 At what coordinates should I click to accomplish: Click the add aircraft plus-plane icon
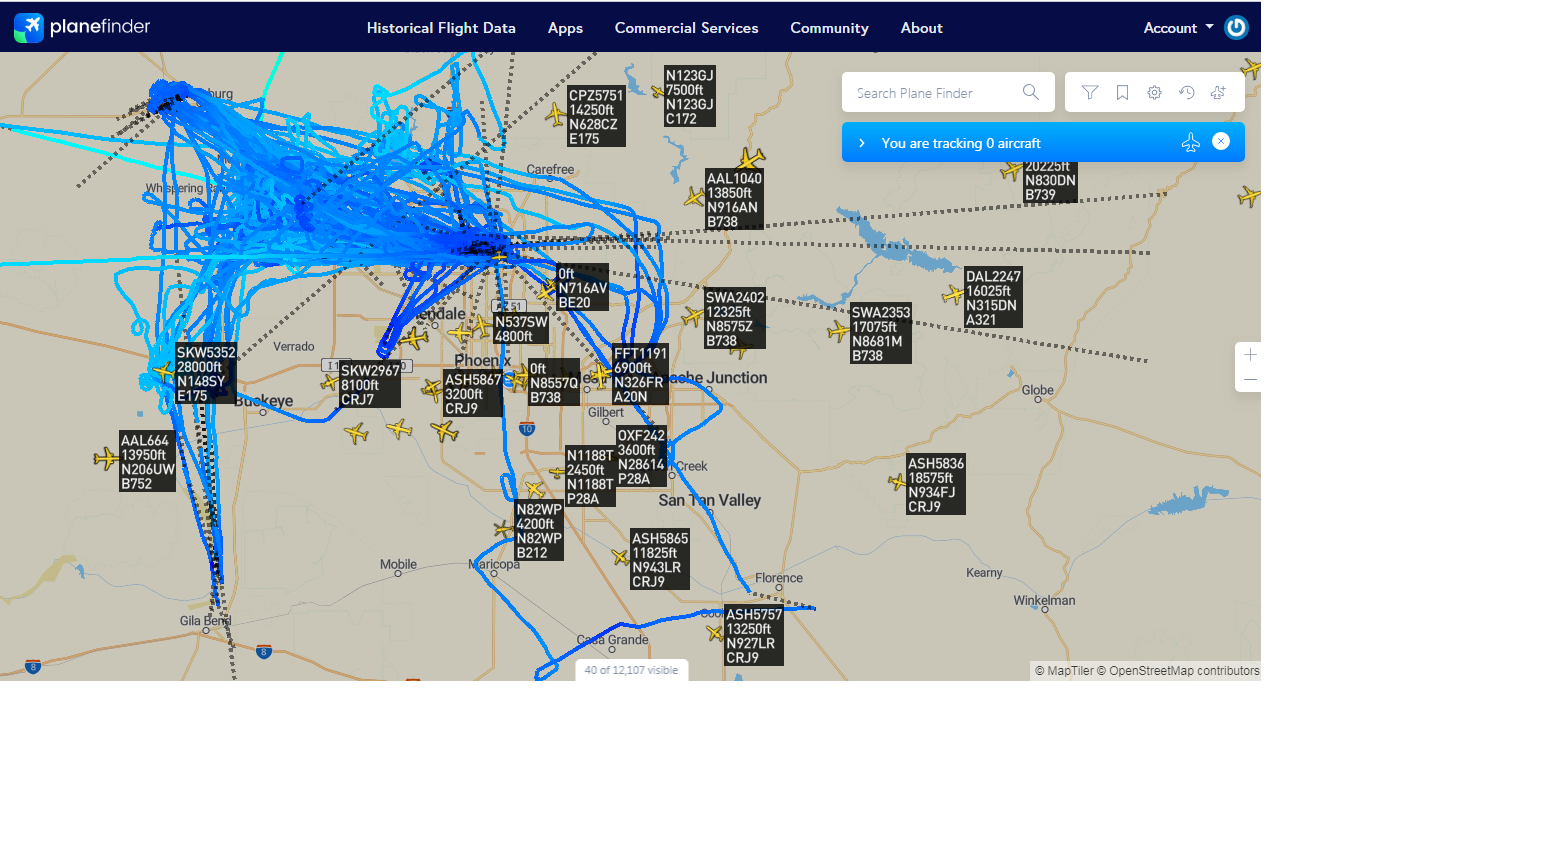1218,93
